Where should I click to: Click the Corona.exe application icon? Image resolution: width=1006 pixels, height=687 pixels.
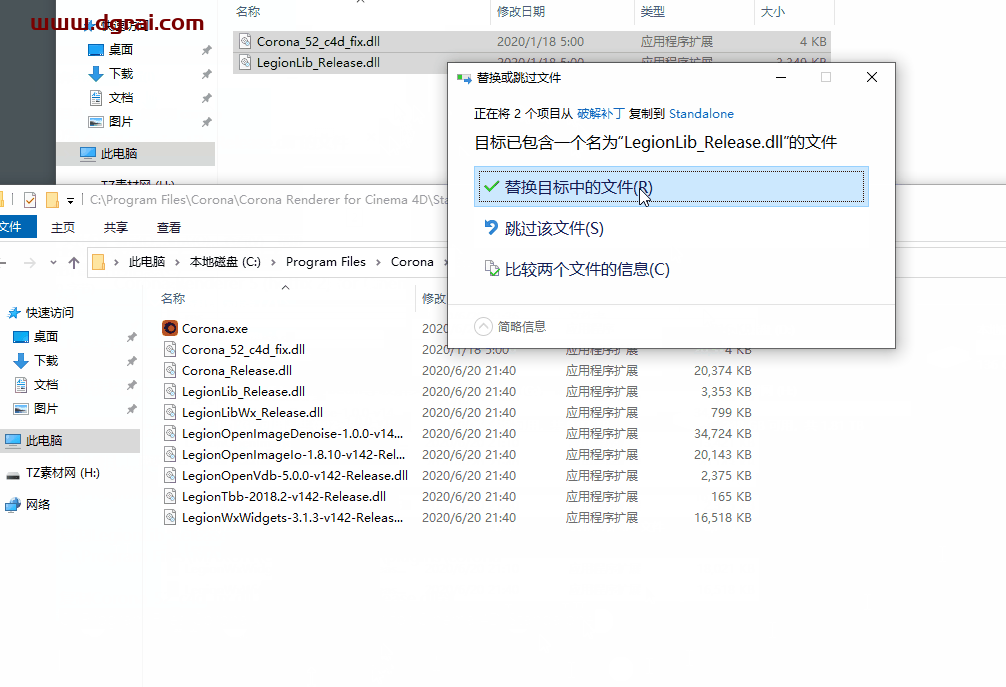coord(170,328)
